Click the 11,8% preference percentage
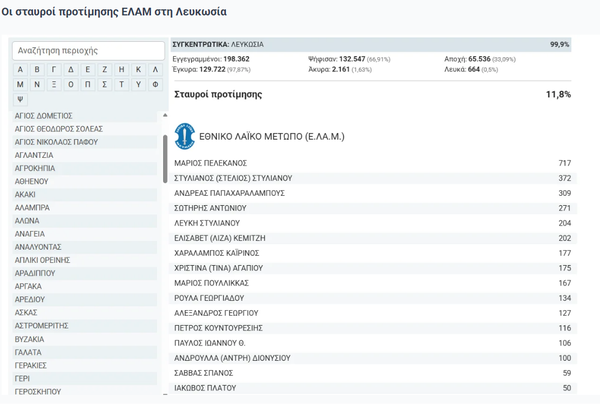This screenshot has height=407, width=600. pos(558,94)
